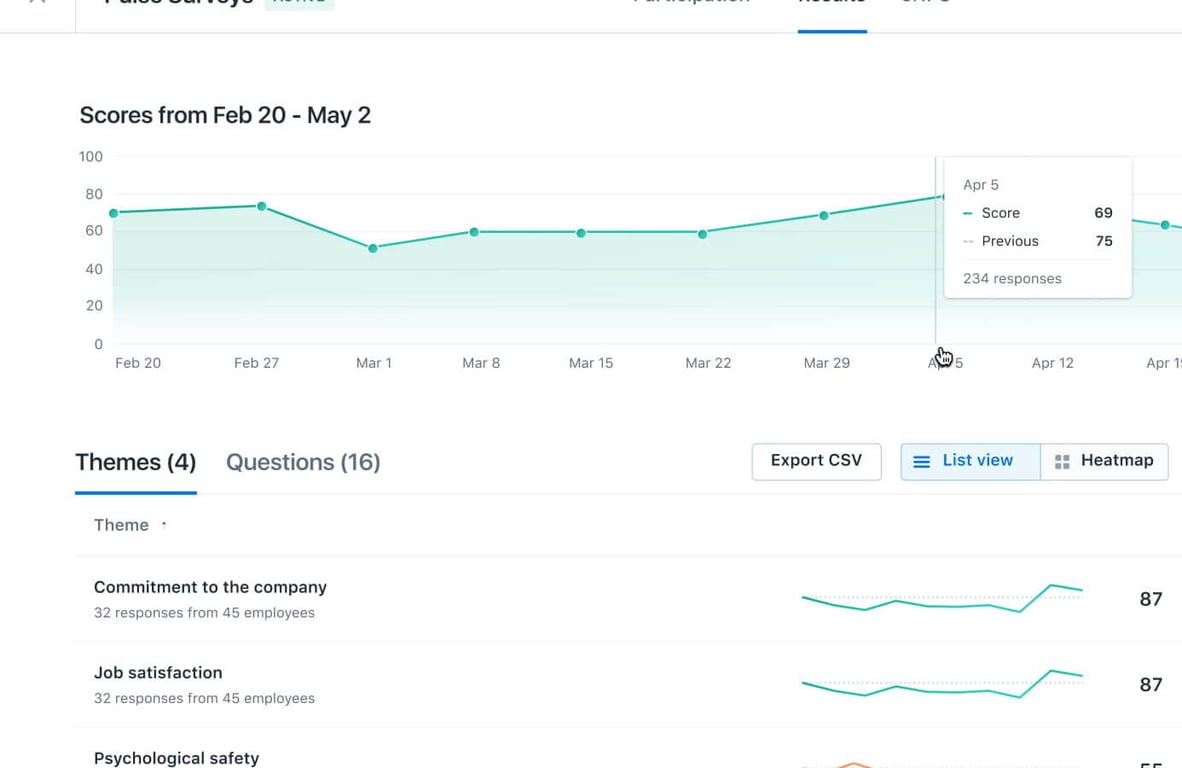Select the Feb 27 data point on chart

pyautogui.click(x=262, y=206)
